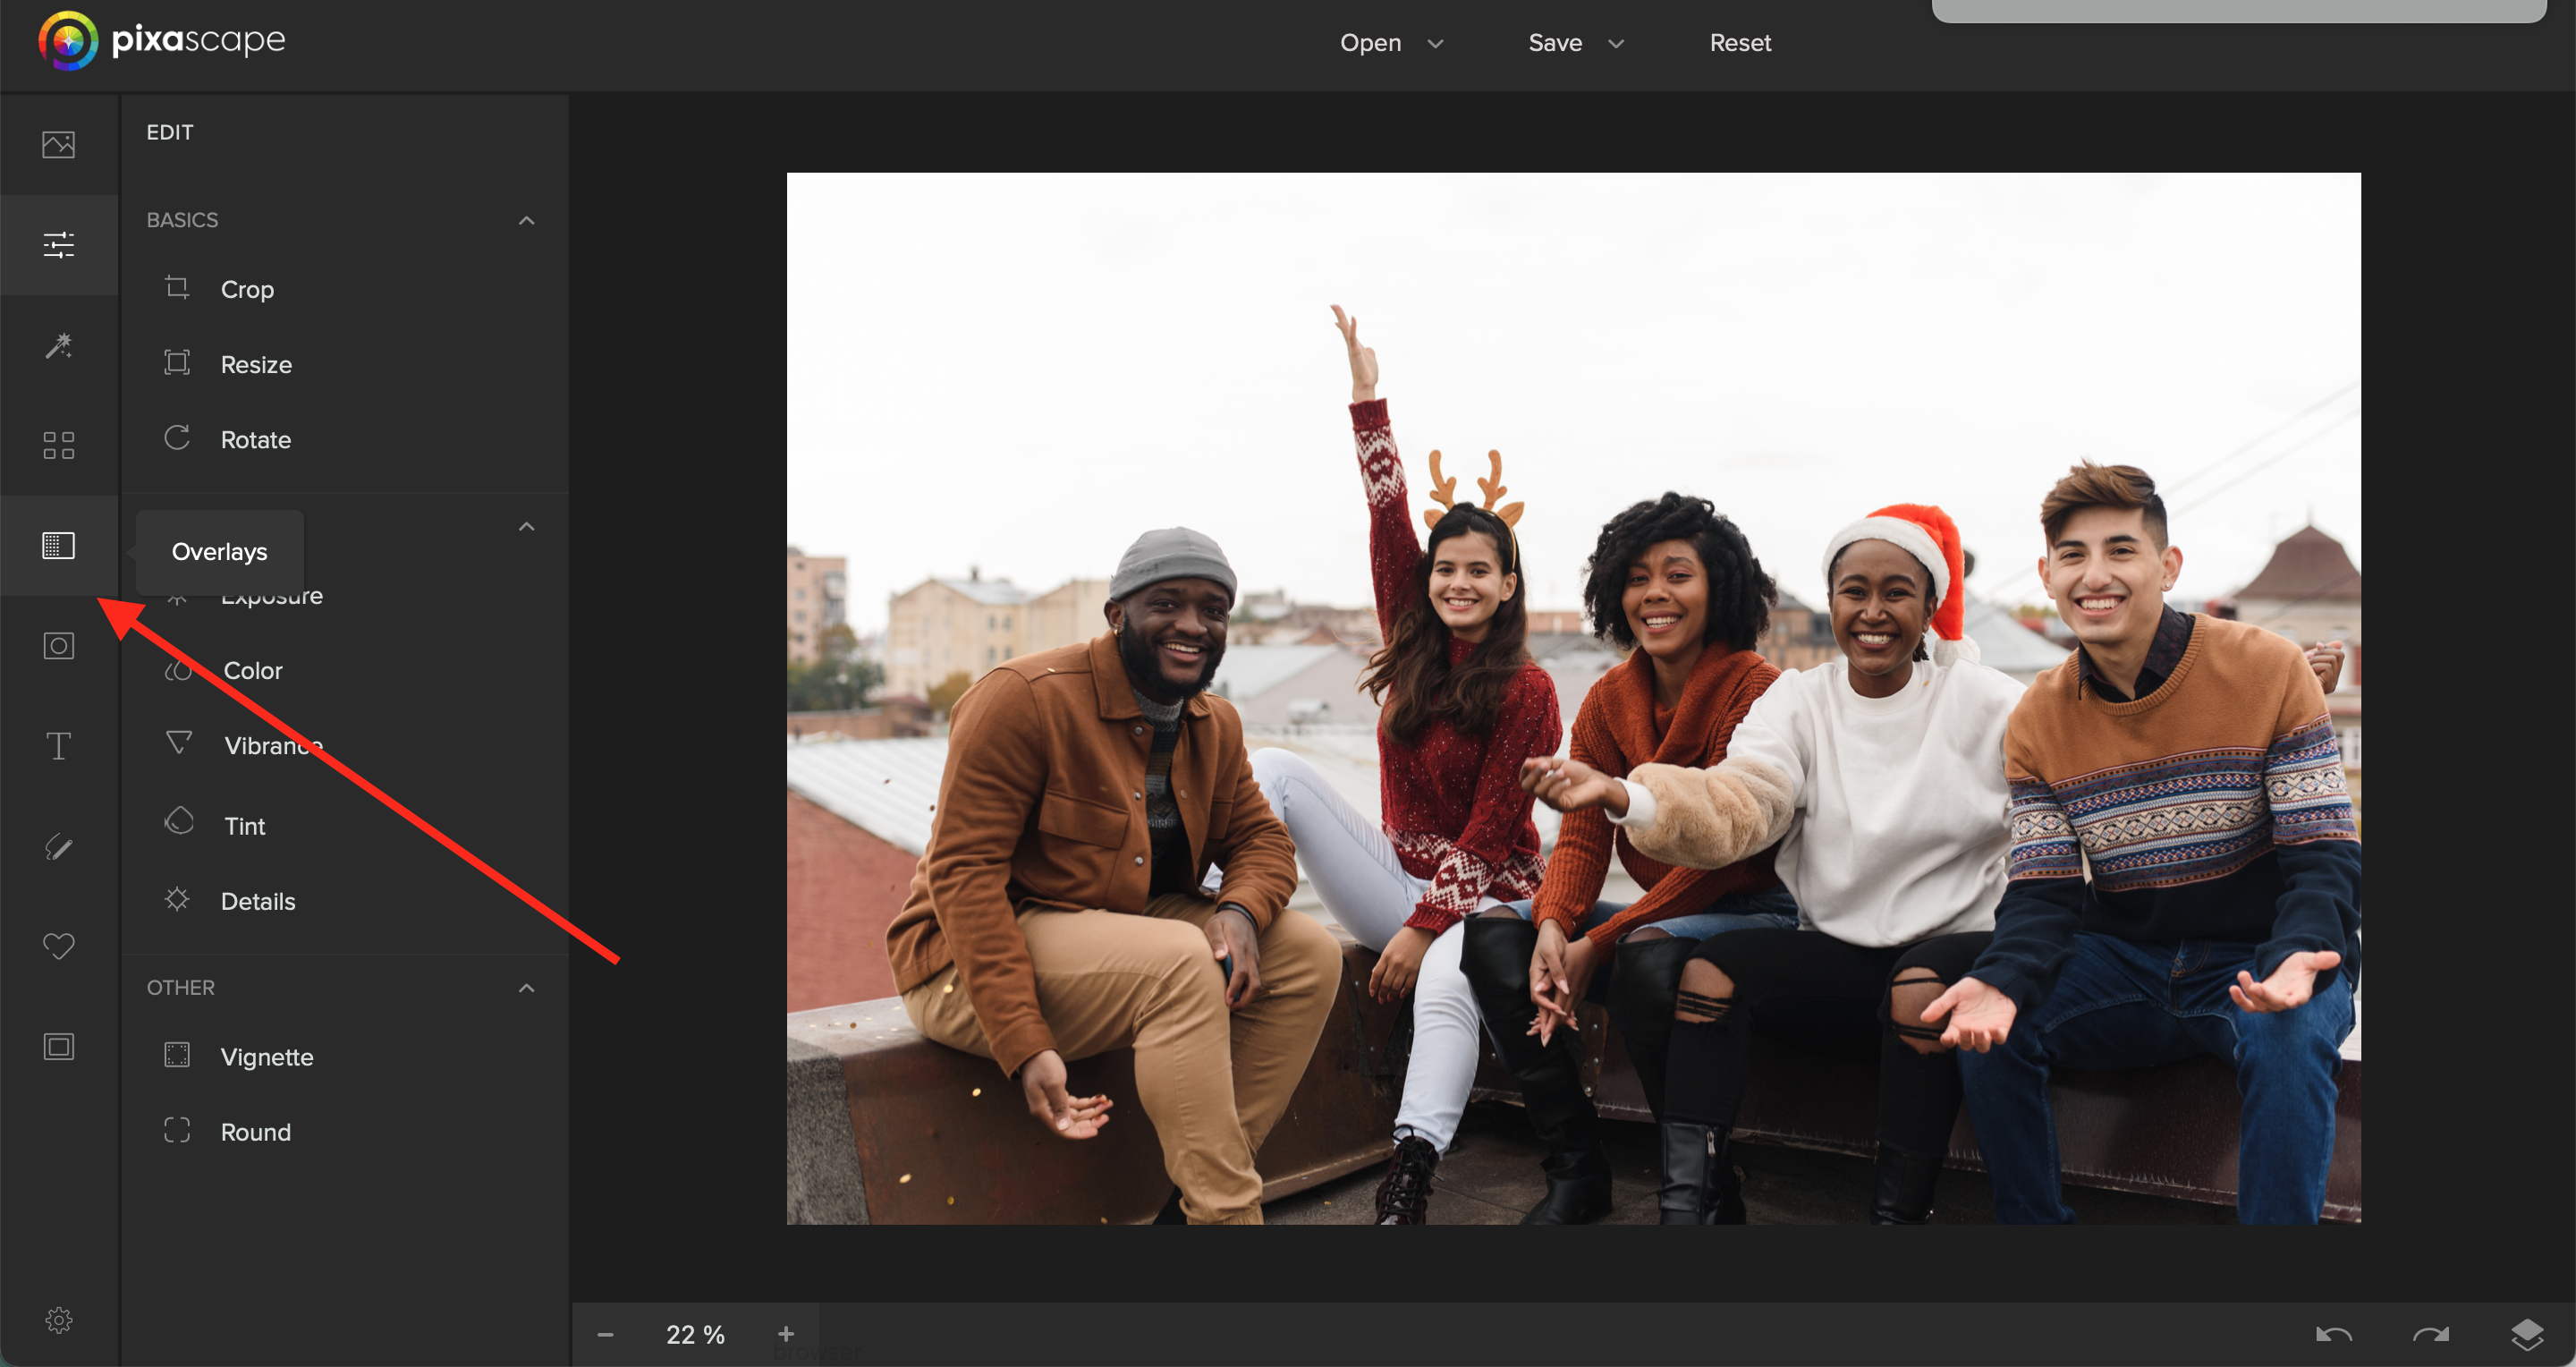Open the Edit adjustments sliders icon

[x=58, y=245]
